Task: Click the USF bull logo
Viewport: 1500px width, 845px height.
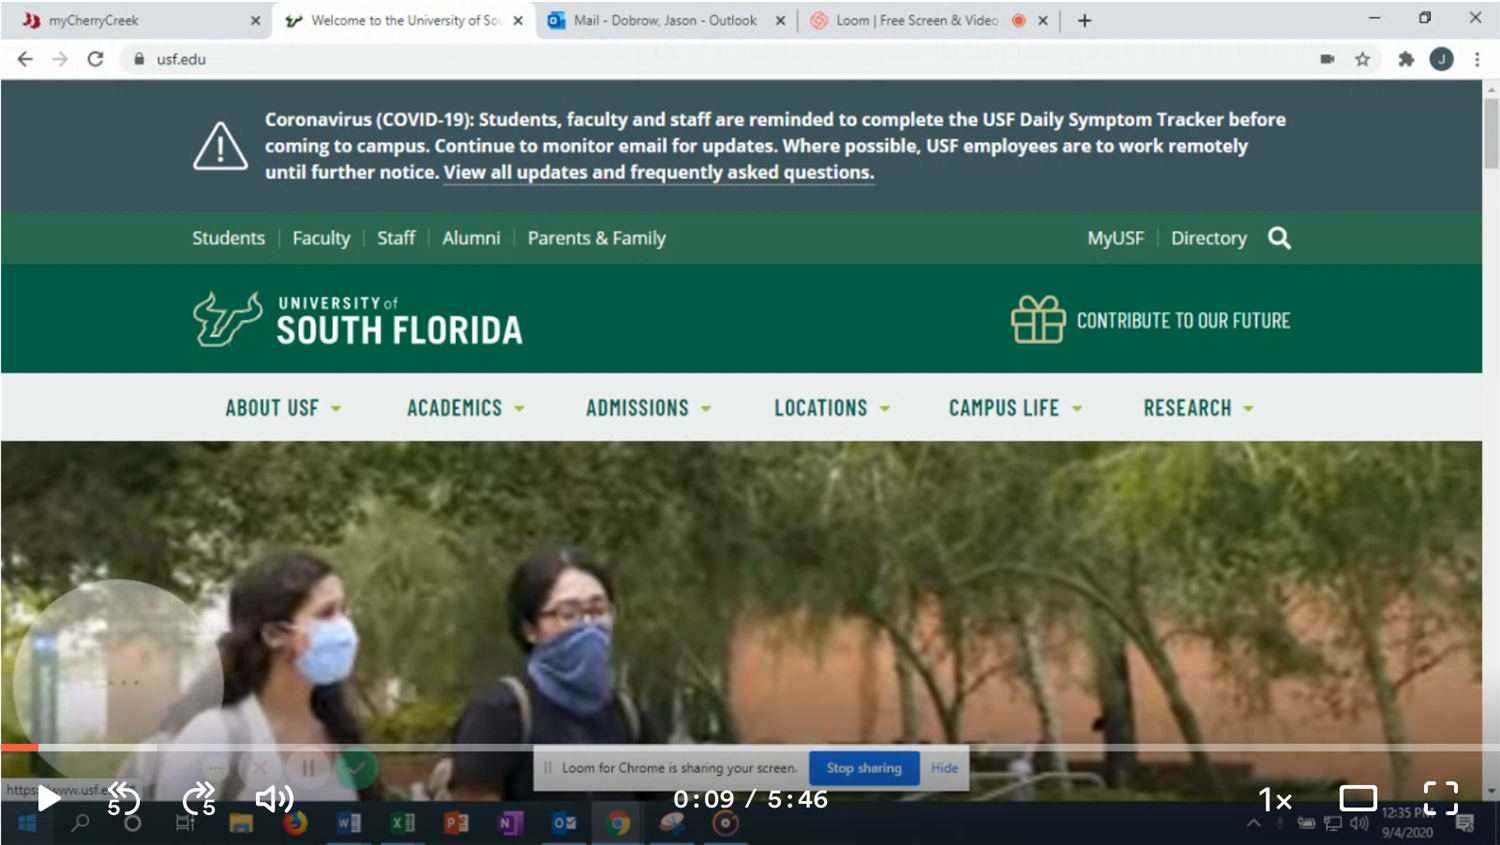Action: (227, 319)
